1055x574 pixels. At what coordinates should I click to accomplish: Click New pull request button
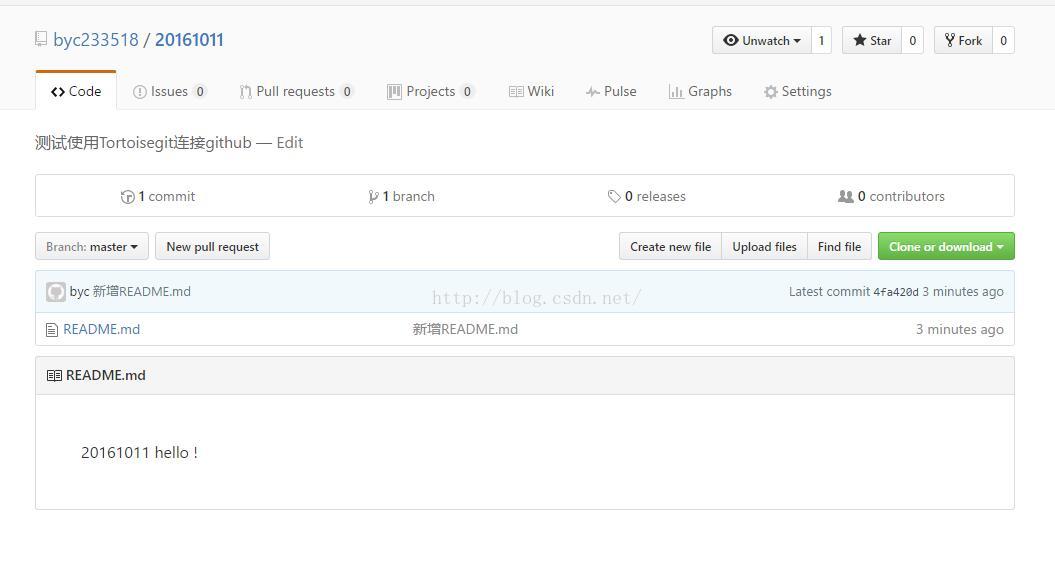click(x=213, y=246)
